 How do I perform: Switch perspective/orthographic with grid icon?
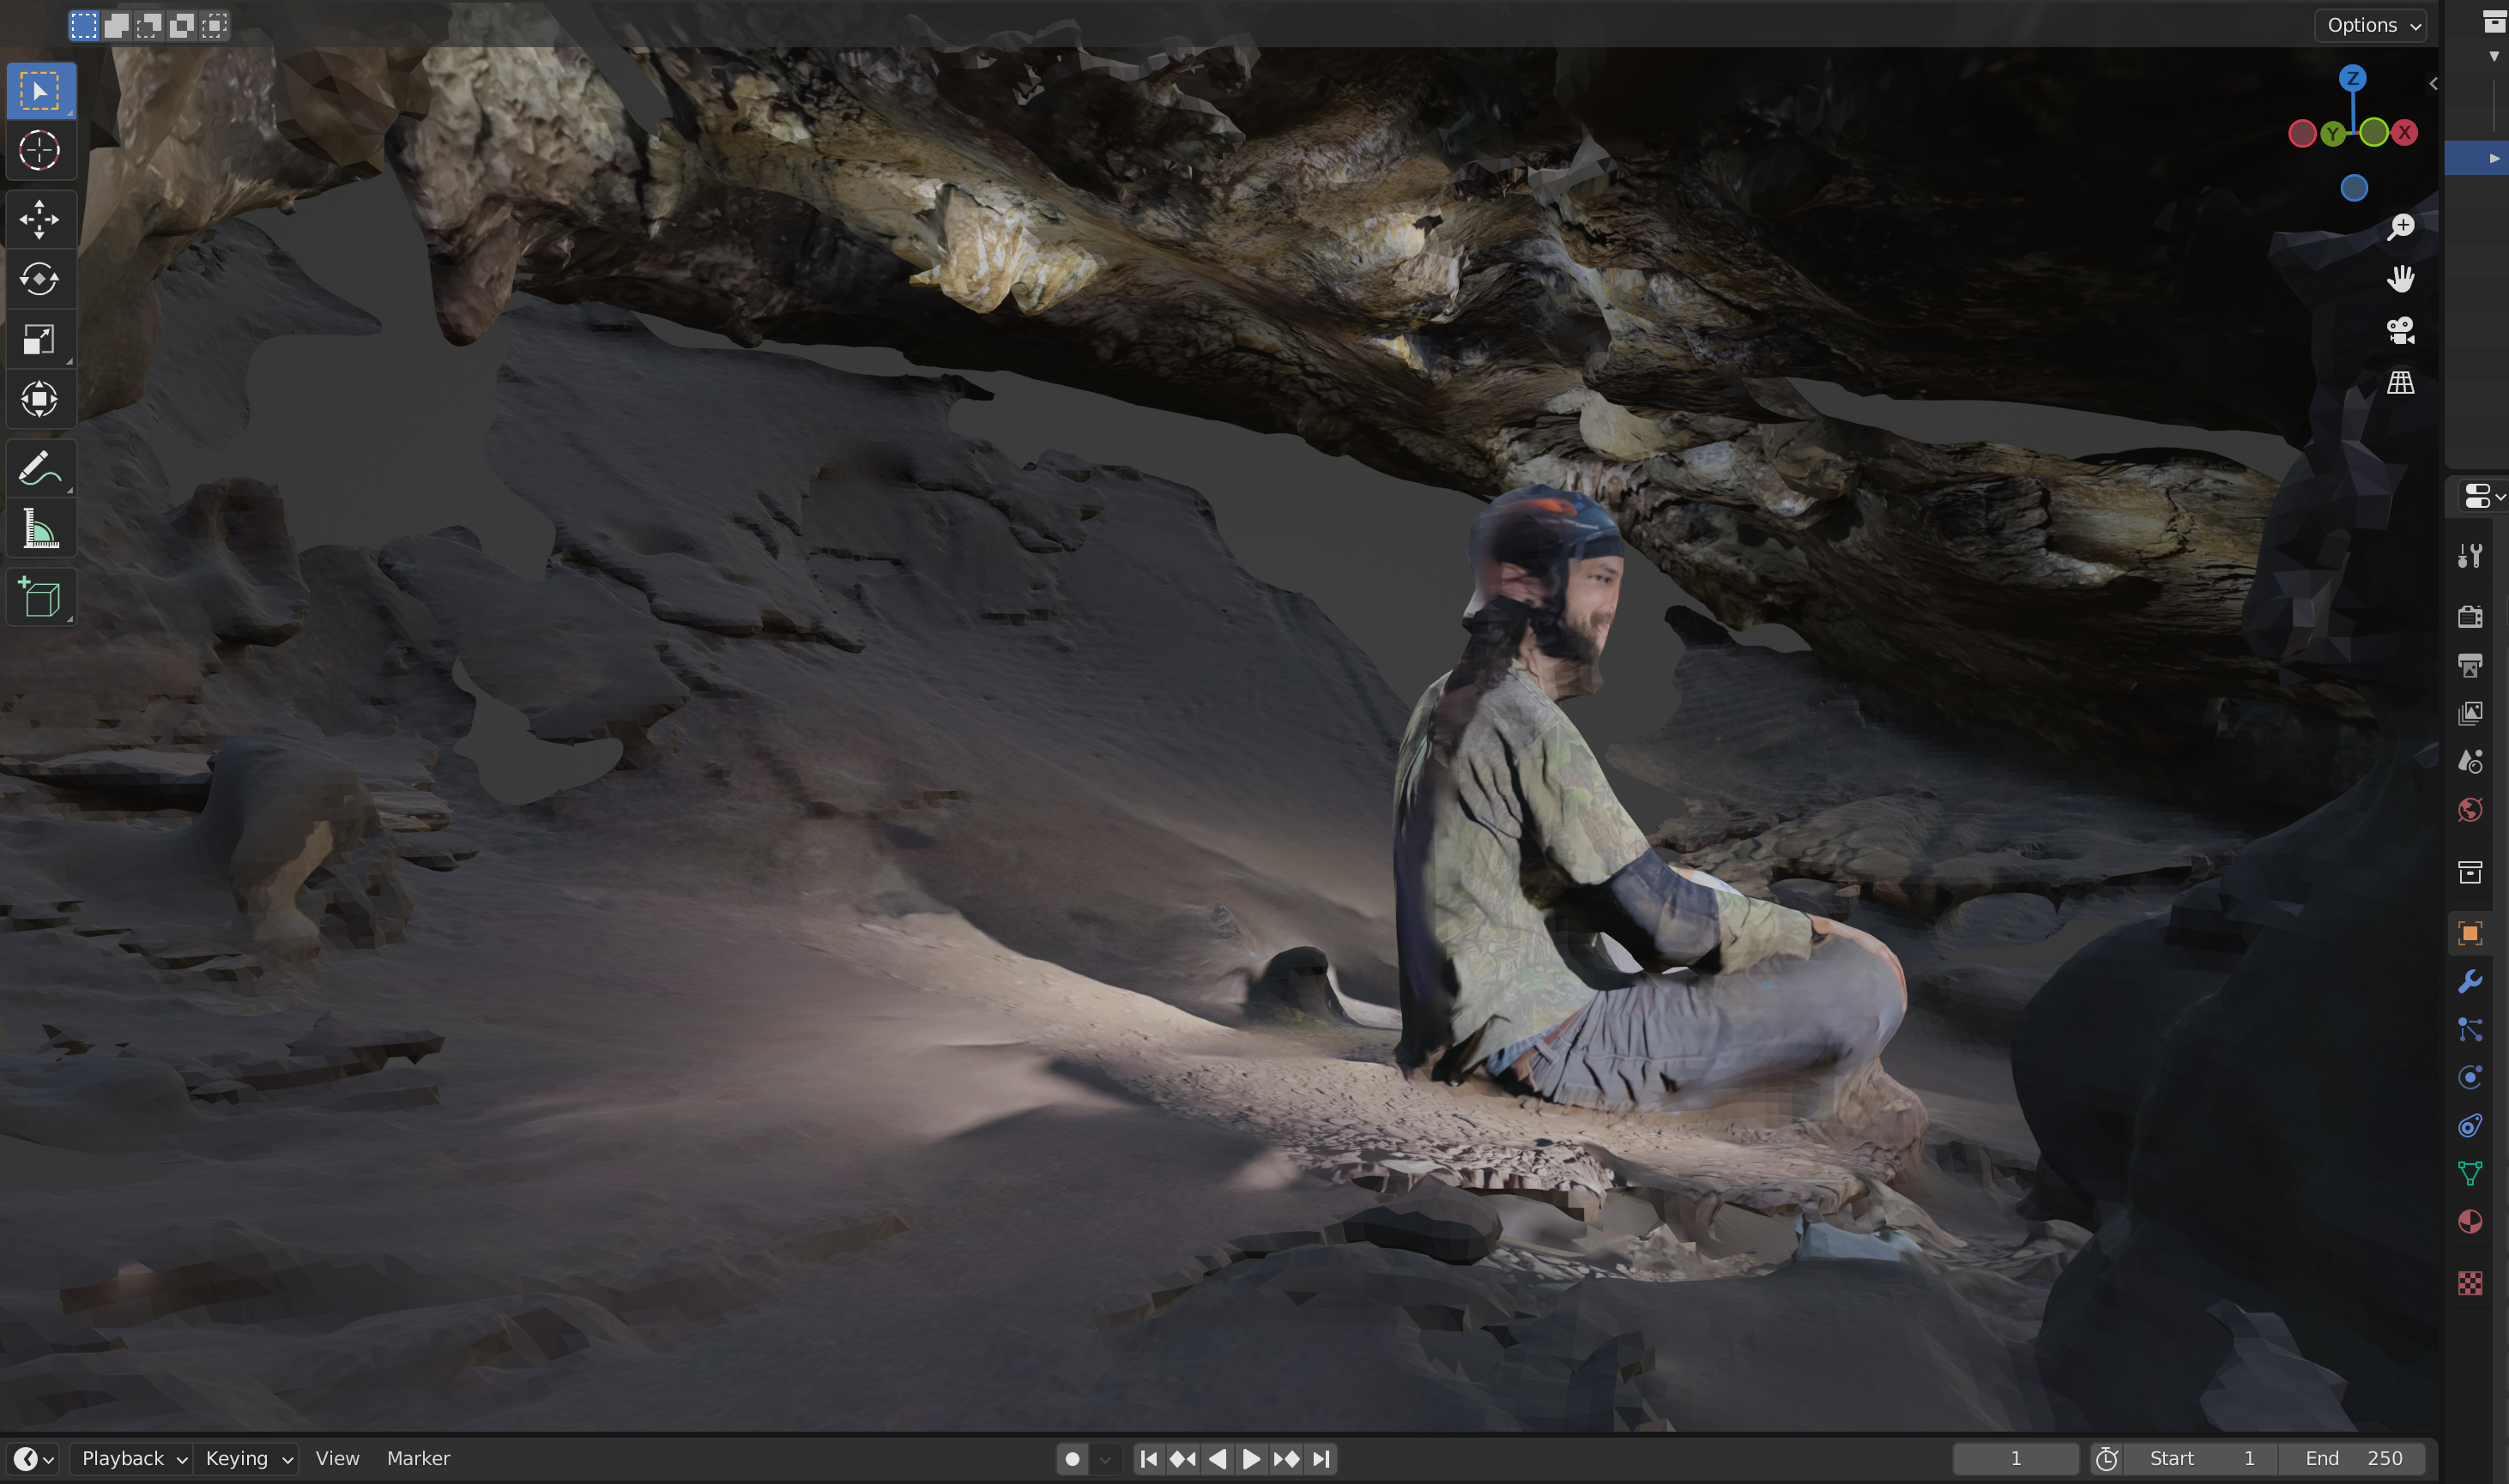[2401, 383]
